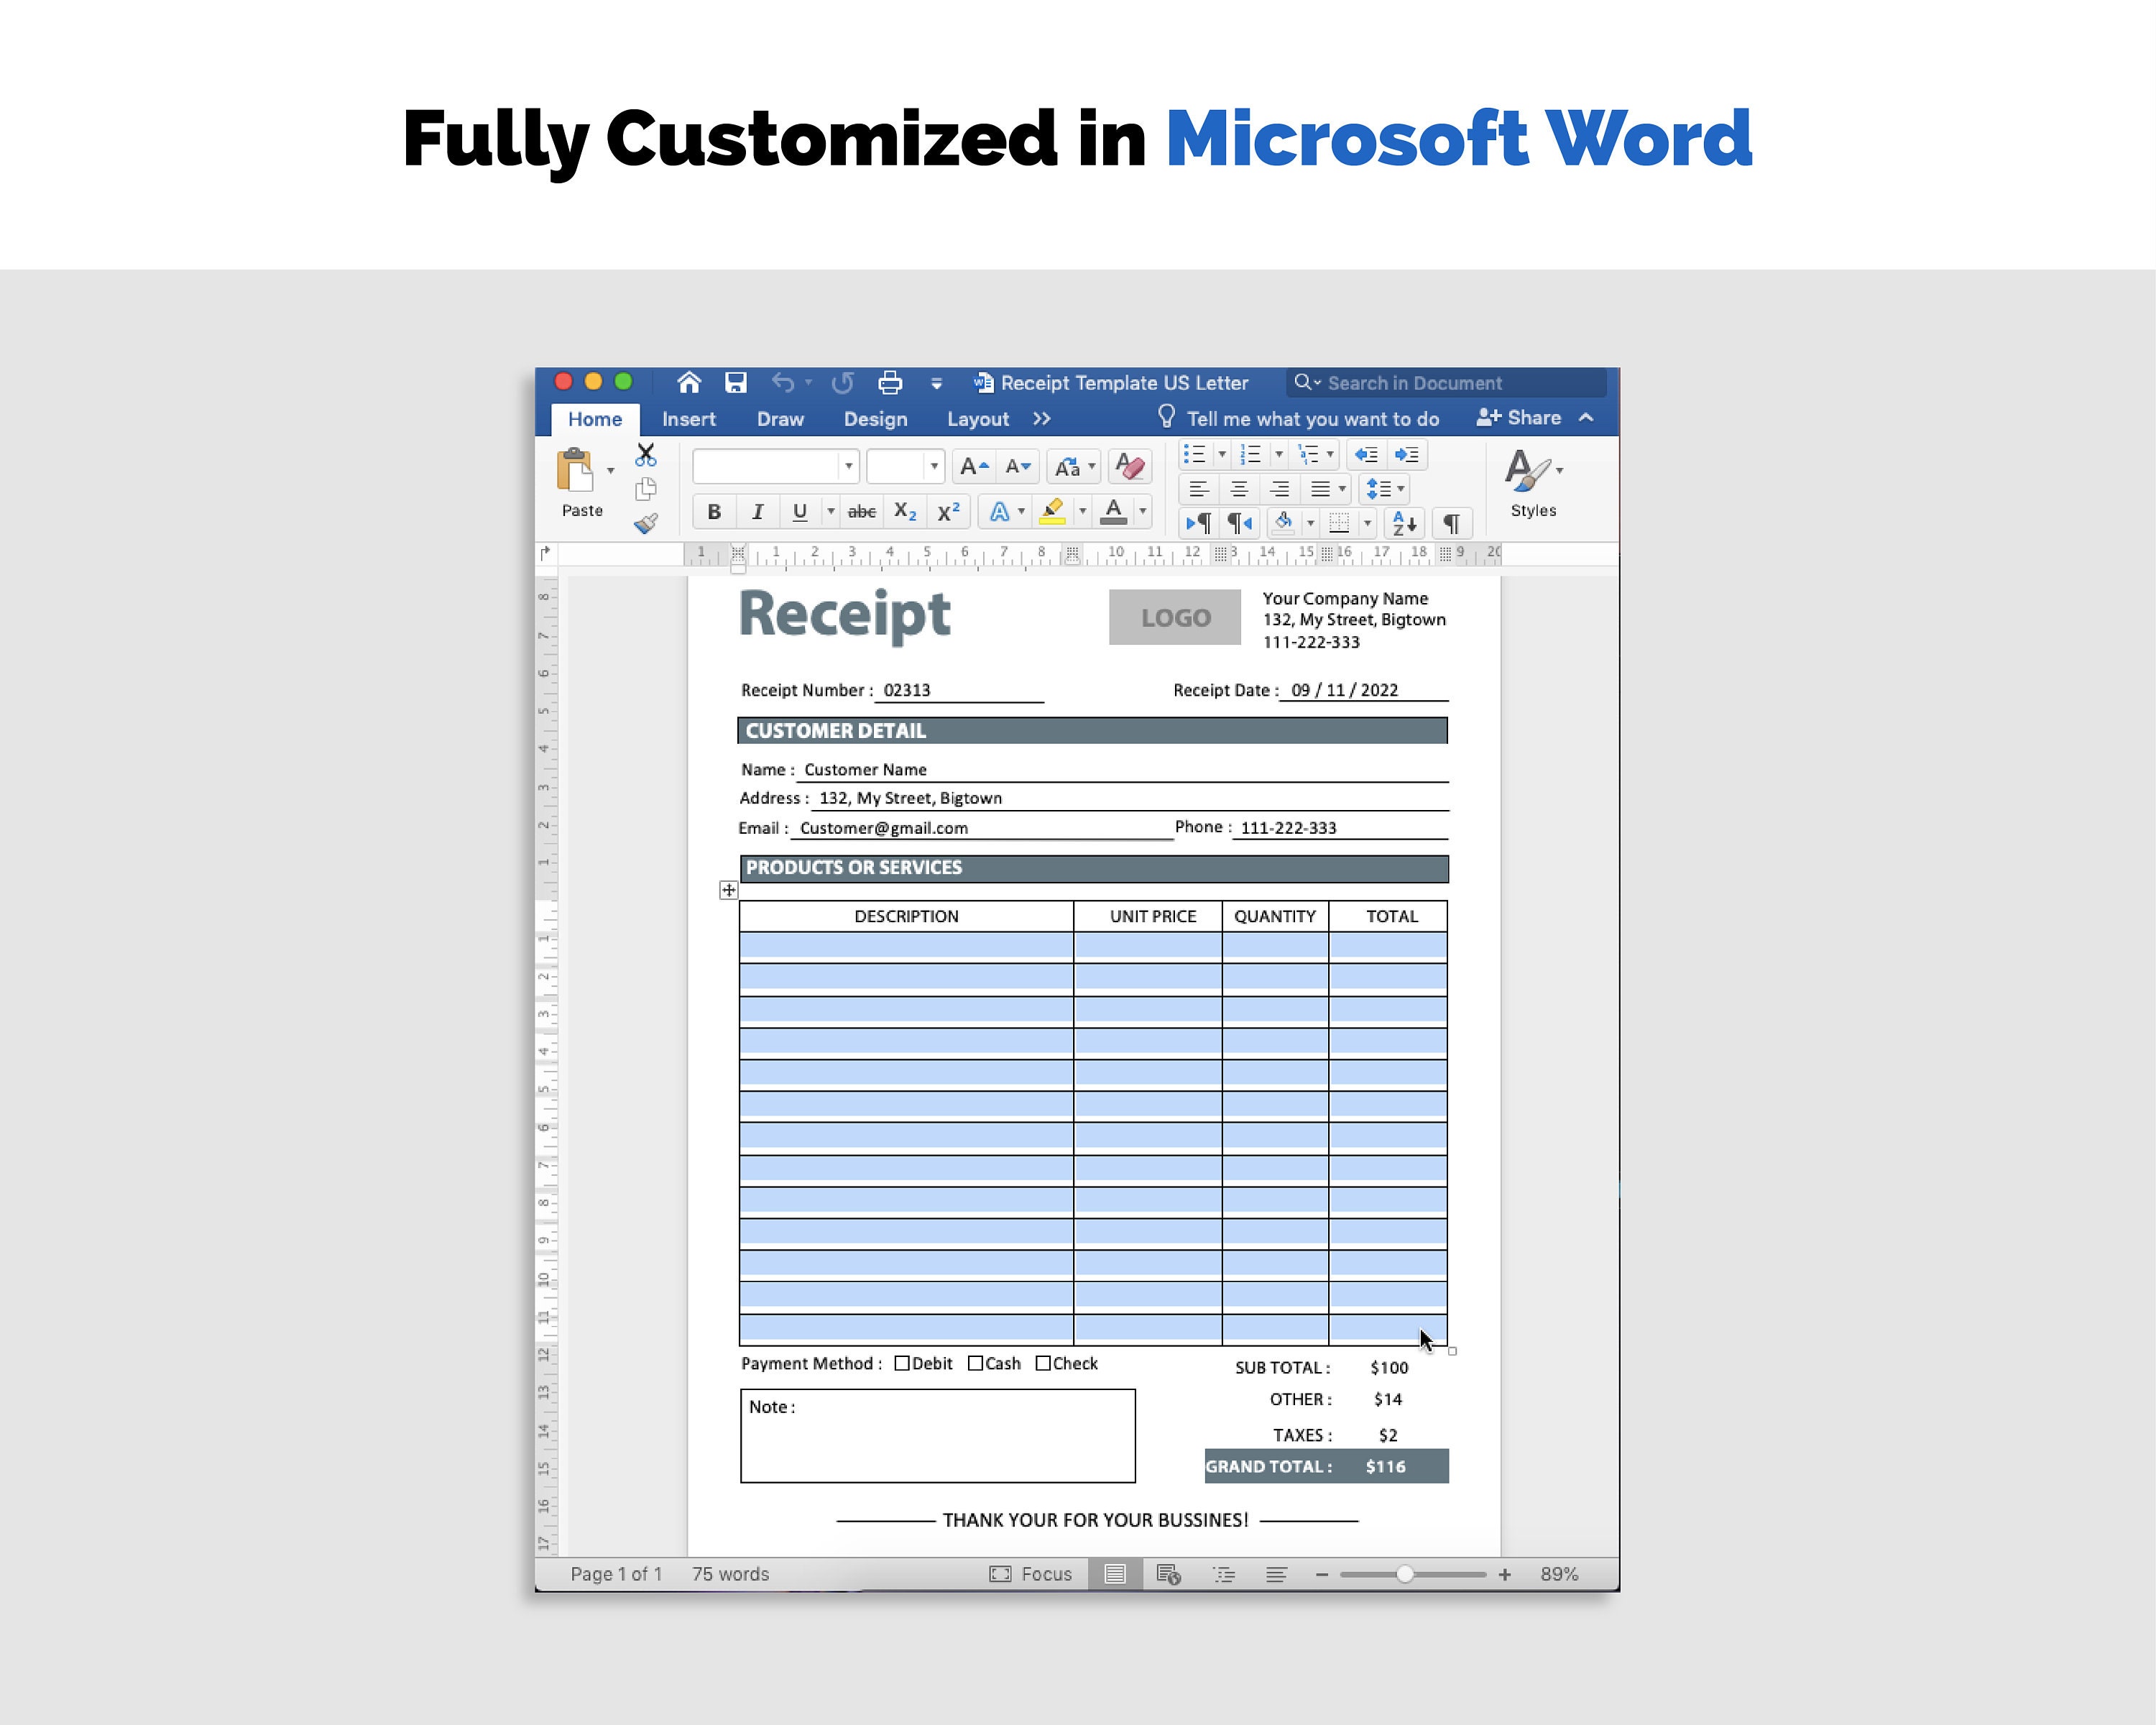Toggle bold formatting
Viewport: 2156px width, 1725px height.
pos(713,511)
